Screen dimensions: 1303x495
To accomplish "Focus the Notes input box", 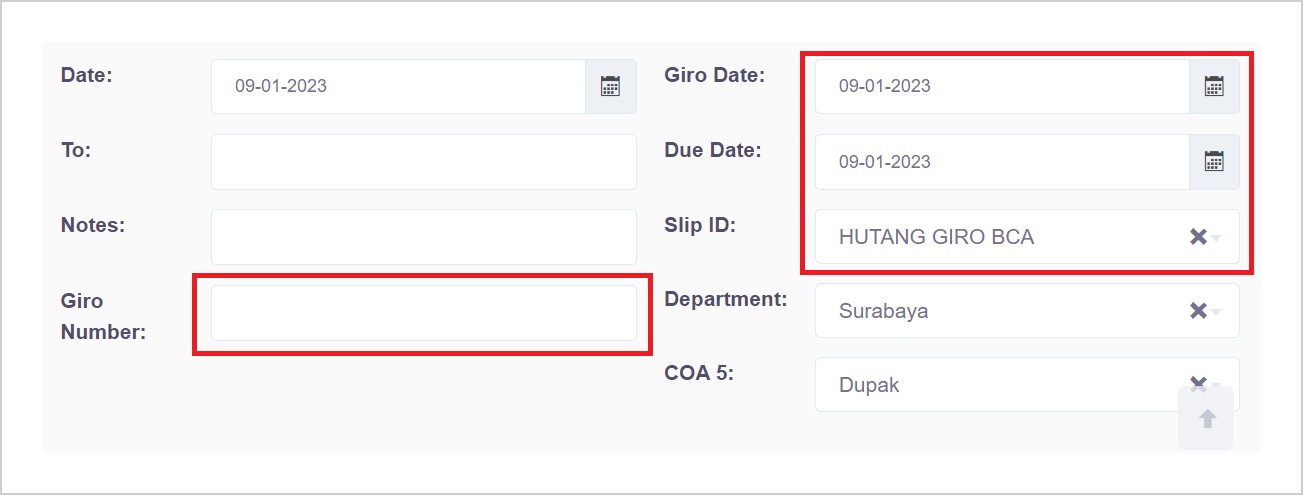I will tap(423, 237).
